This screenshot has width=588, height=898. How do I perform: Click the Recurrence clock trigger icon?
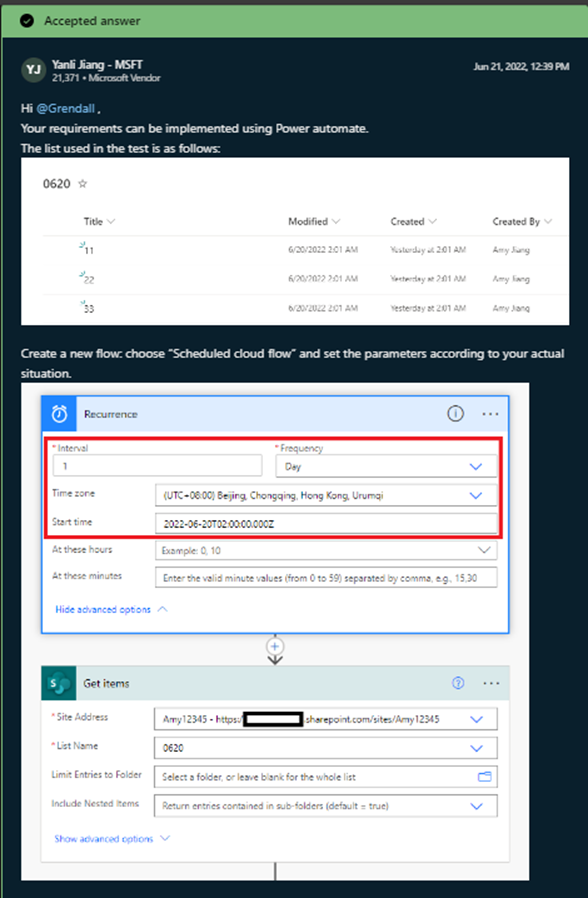coord(59,413)
